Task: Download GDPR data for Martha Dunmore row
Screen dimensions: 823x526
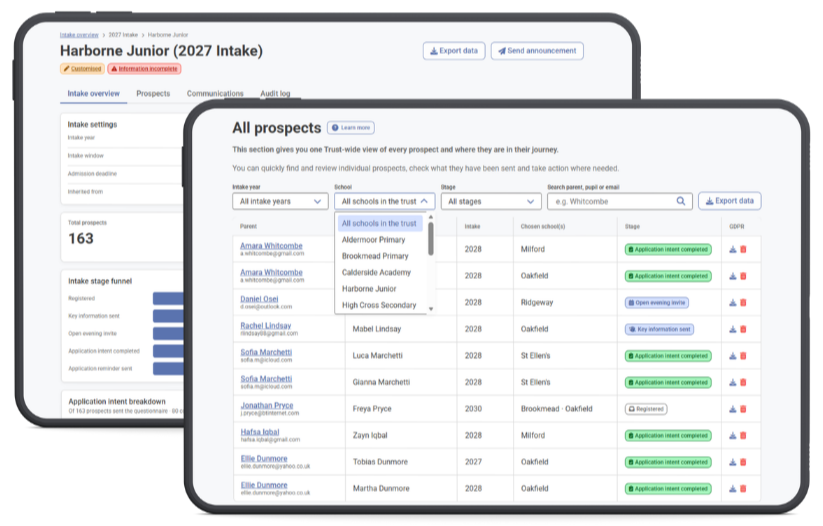Action: [x=733, y=489]
